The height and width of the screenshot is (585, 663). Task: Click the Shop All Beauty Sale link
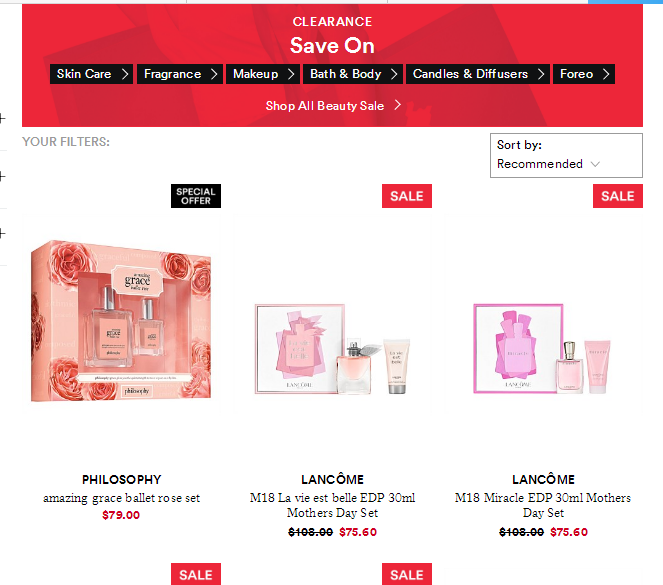tap(325, 106)
